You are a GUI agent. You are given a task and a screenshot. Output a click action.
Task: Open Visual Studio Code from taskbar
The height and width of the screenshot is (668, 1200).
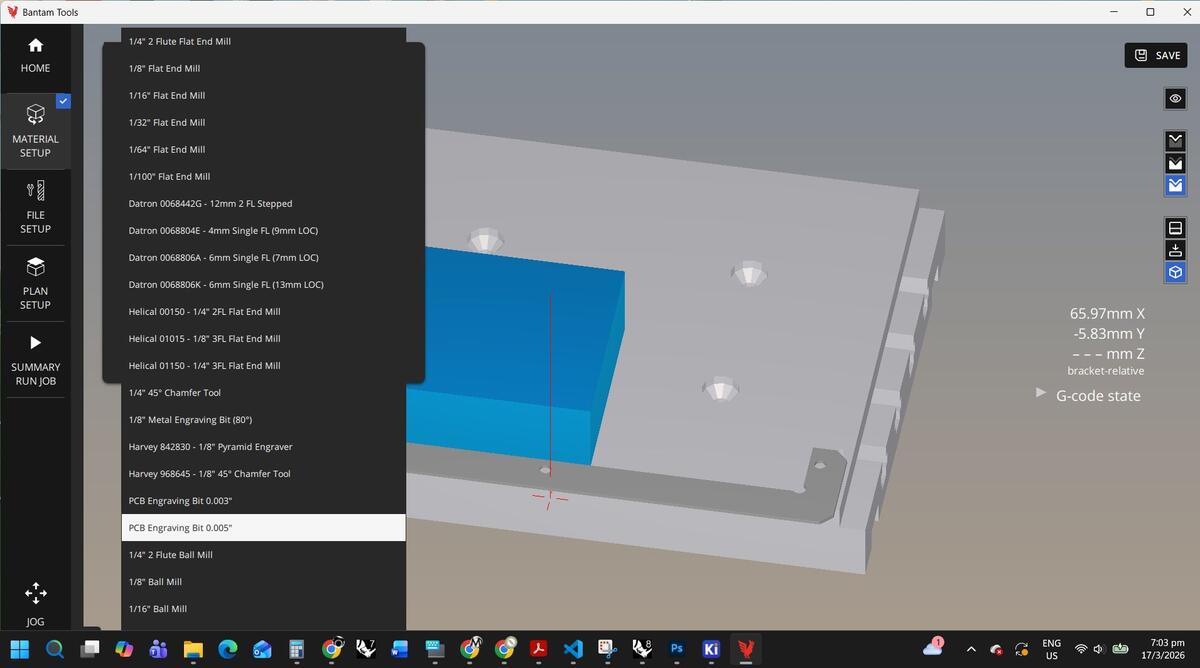[x=573, y=649]
